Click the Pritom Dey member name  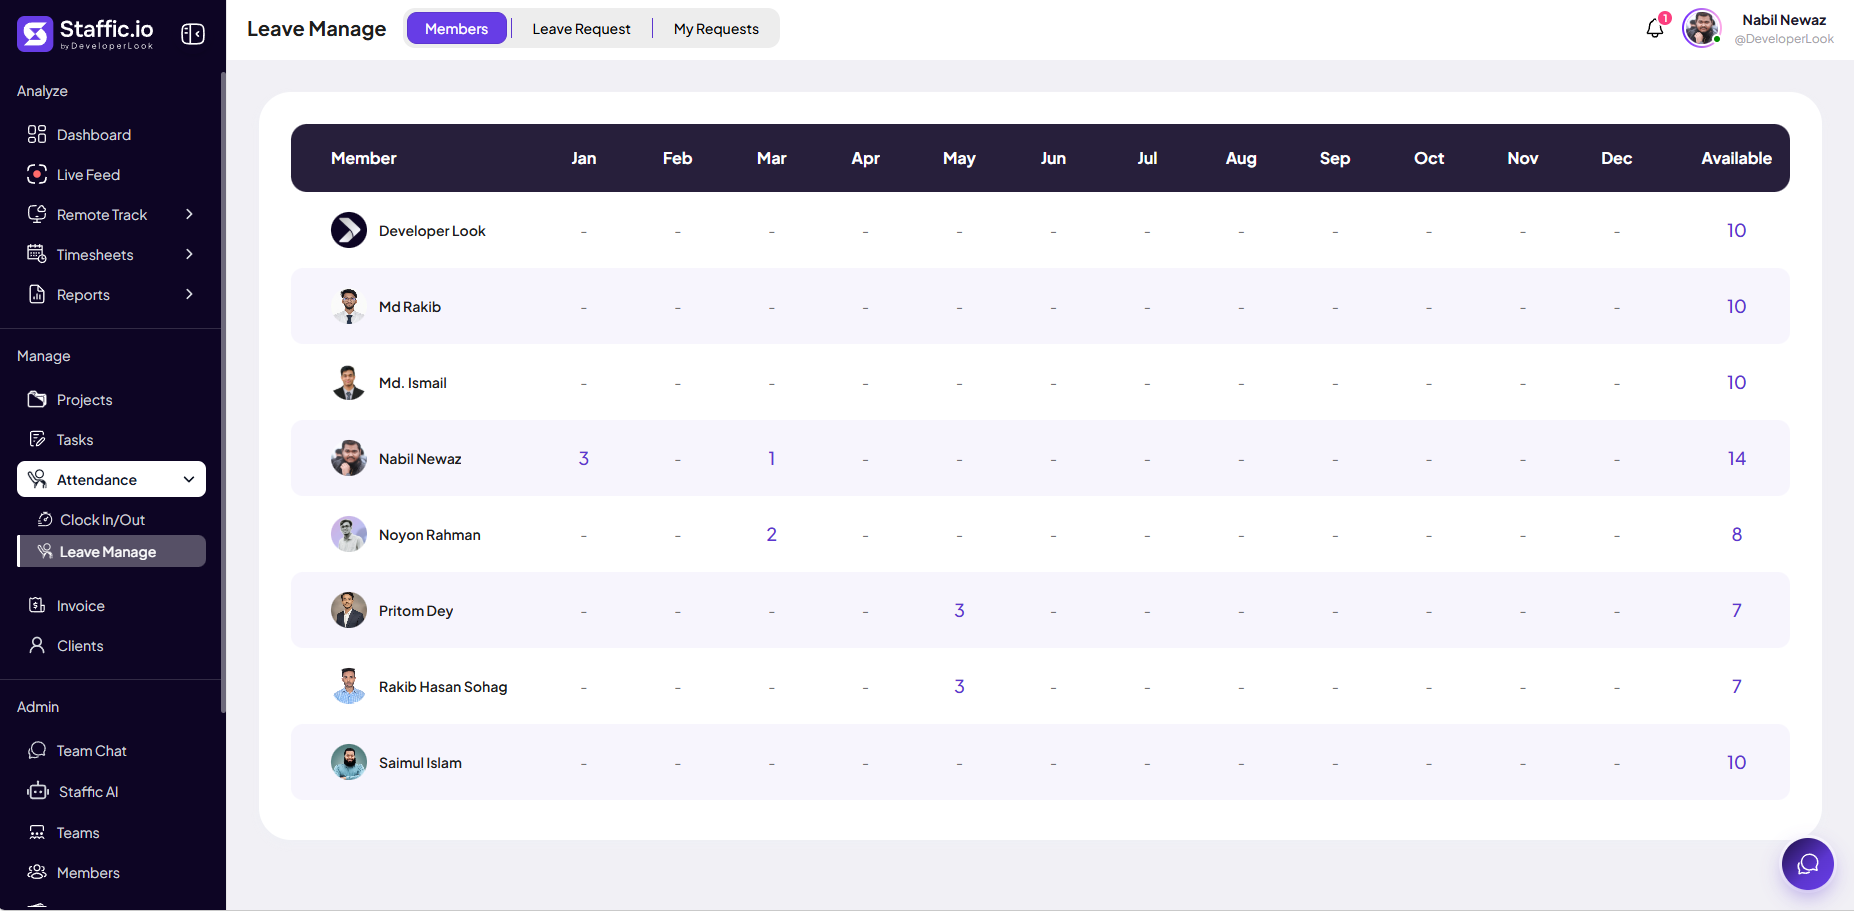tap(416, 610)
